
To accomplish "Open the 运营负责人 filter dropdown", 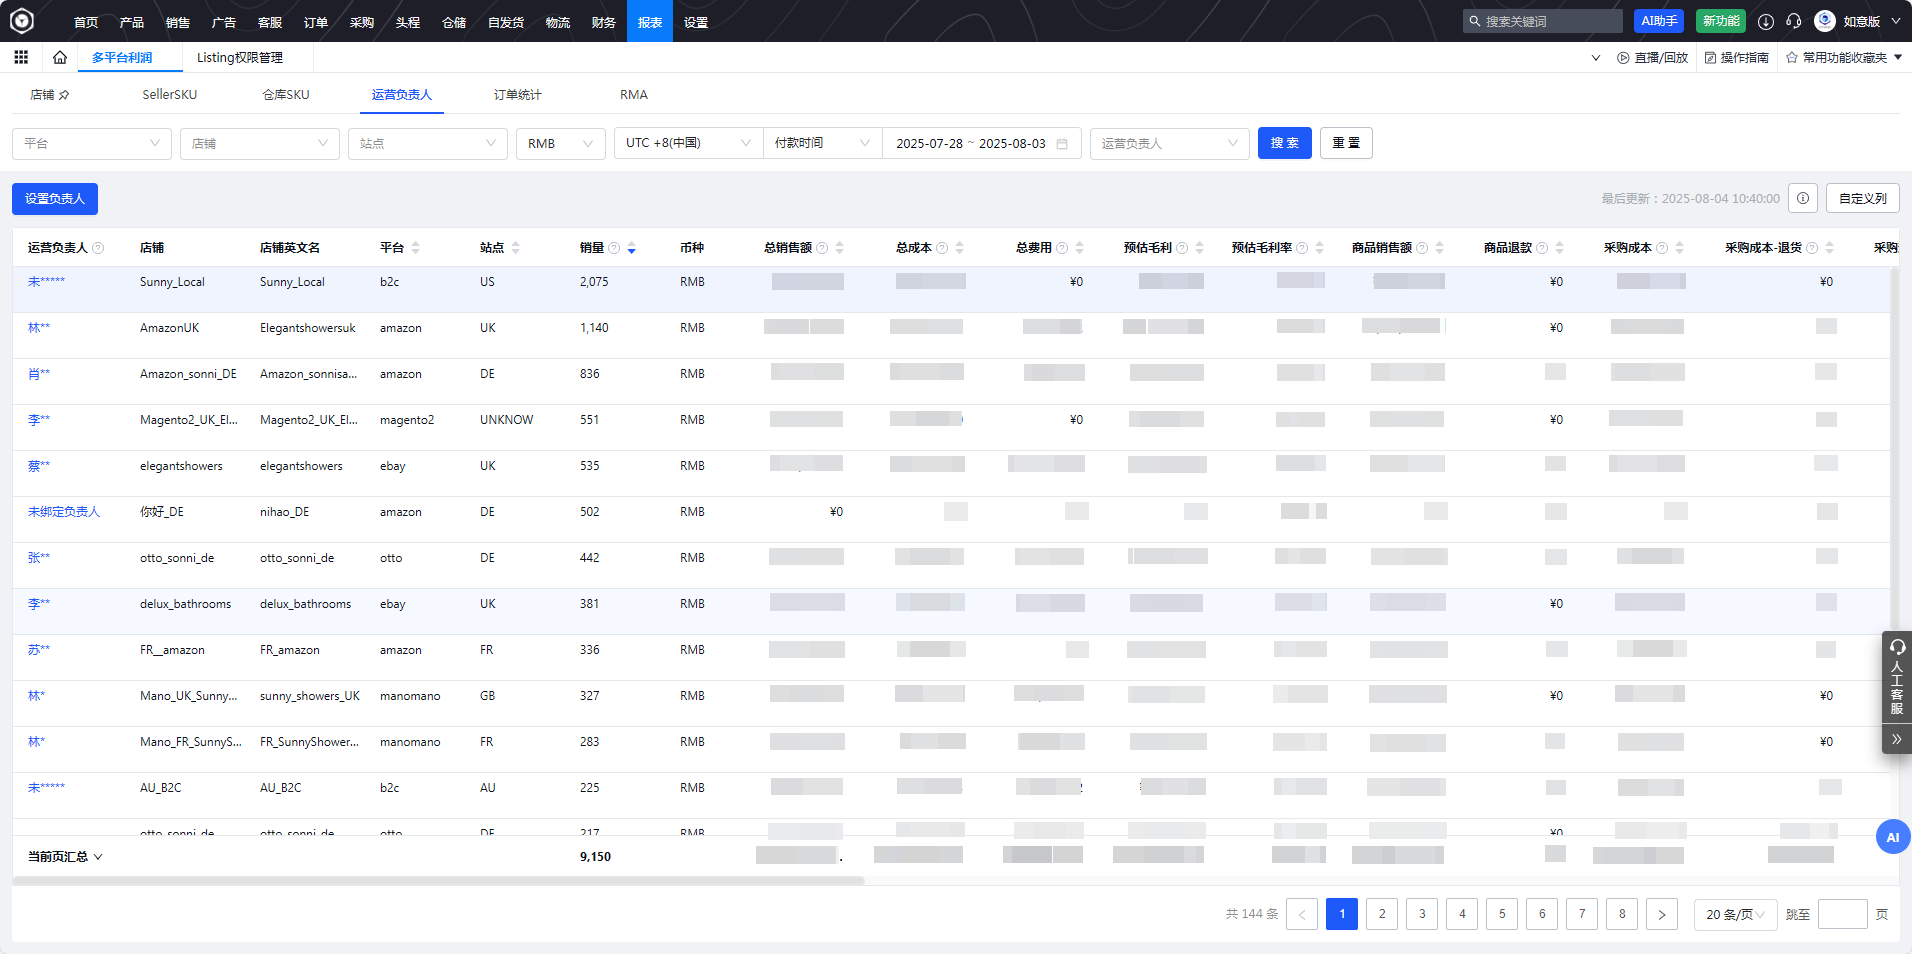I will [1170, 143].
